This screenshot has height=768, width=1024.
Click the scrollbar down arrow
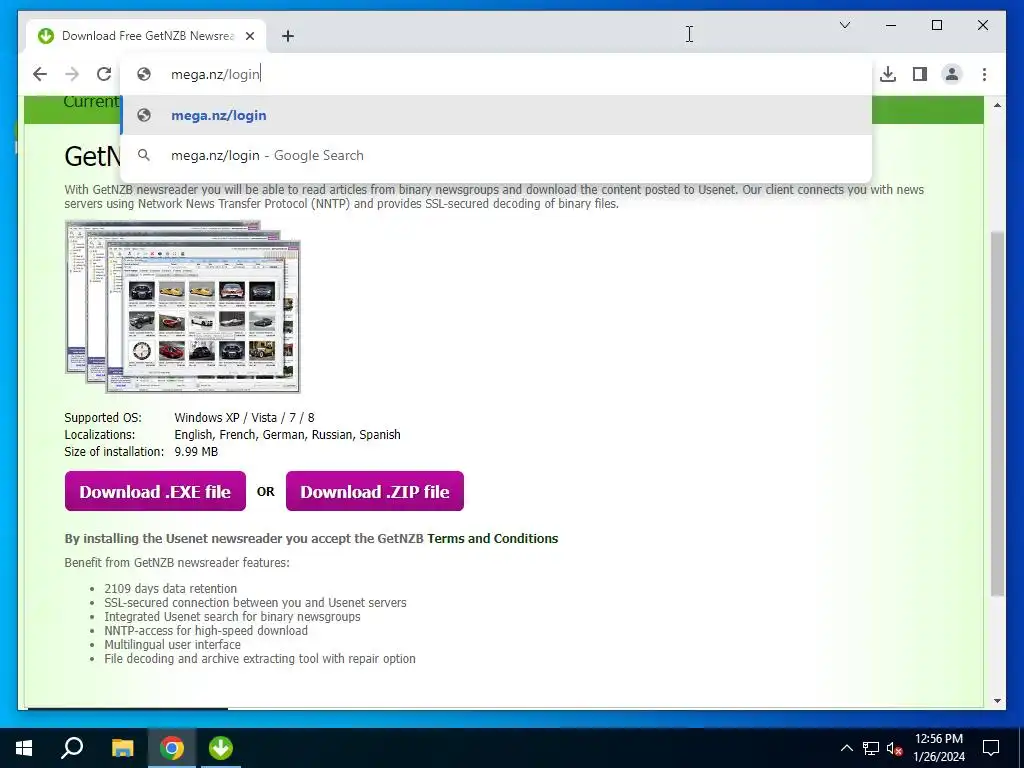point(997,701)
